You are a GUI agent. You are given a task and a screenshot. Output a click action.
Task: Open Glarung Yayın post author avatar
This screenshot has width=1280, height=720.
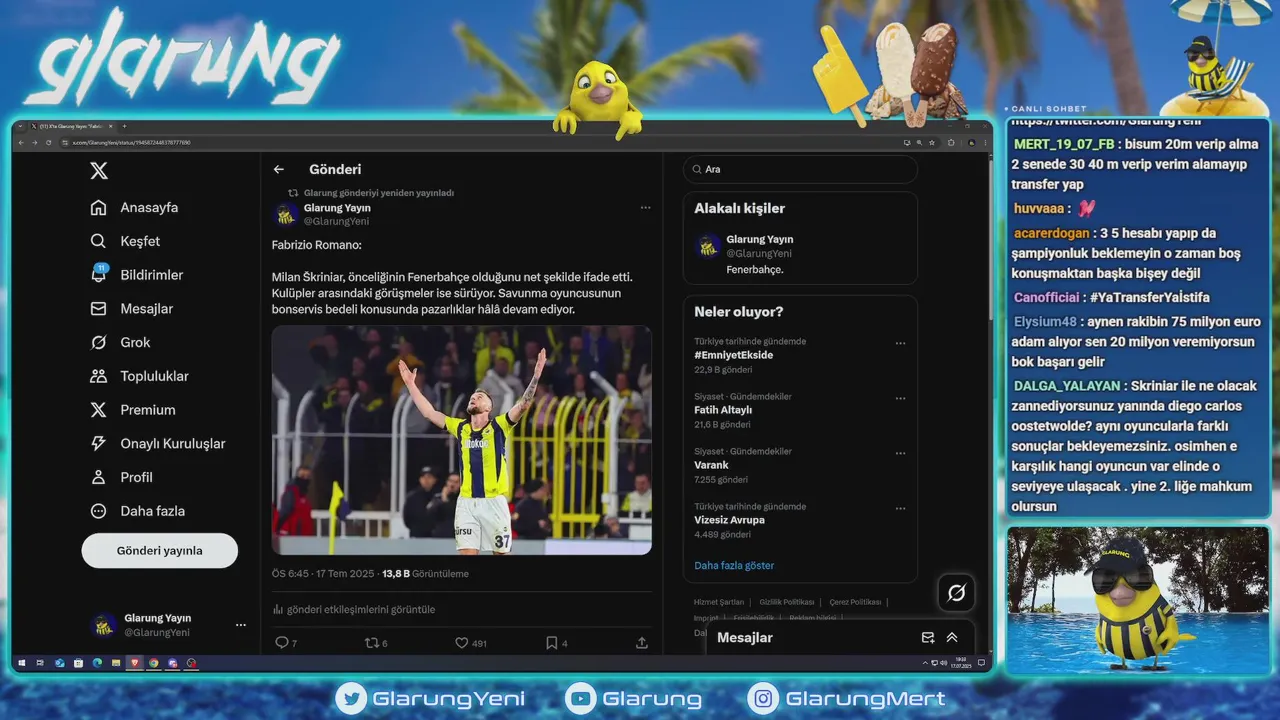pos(286,214)
